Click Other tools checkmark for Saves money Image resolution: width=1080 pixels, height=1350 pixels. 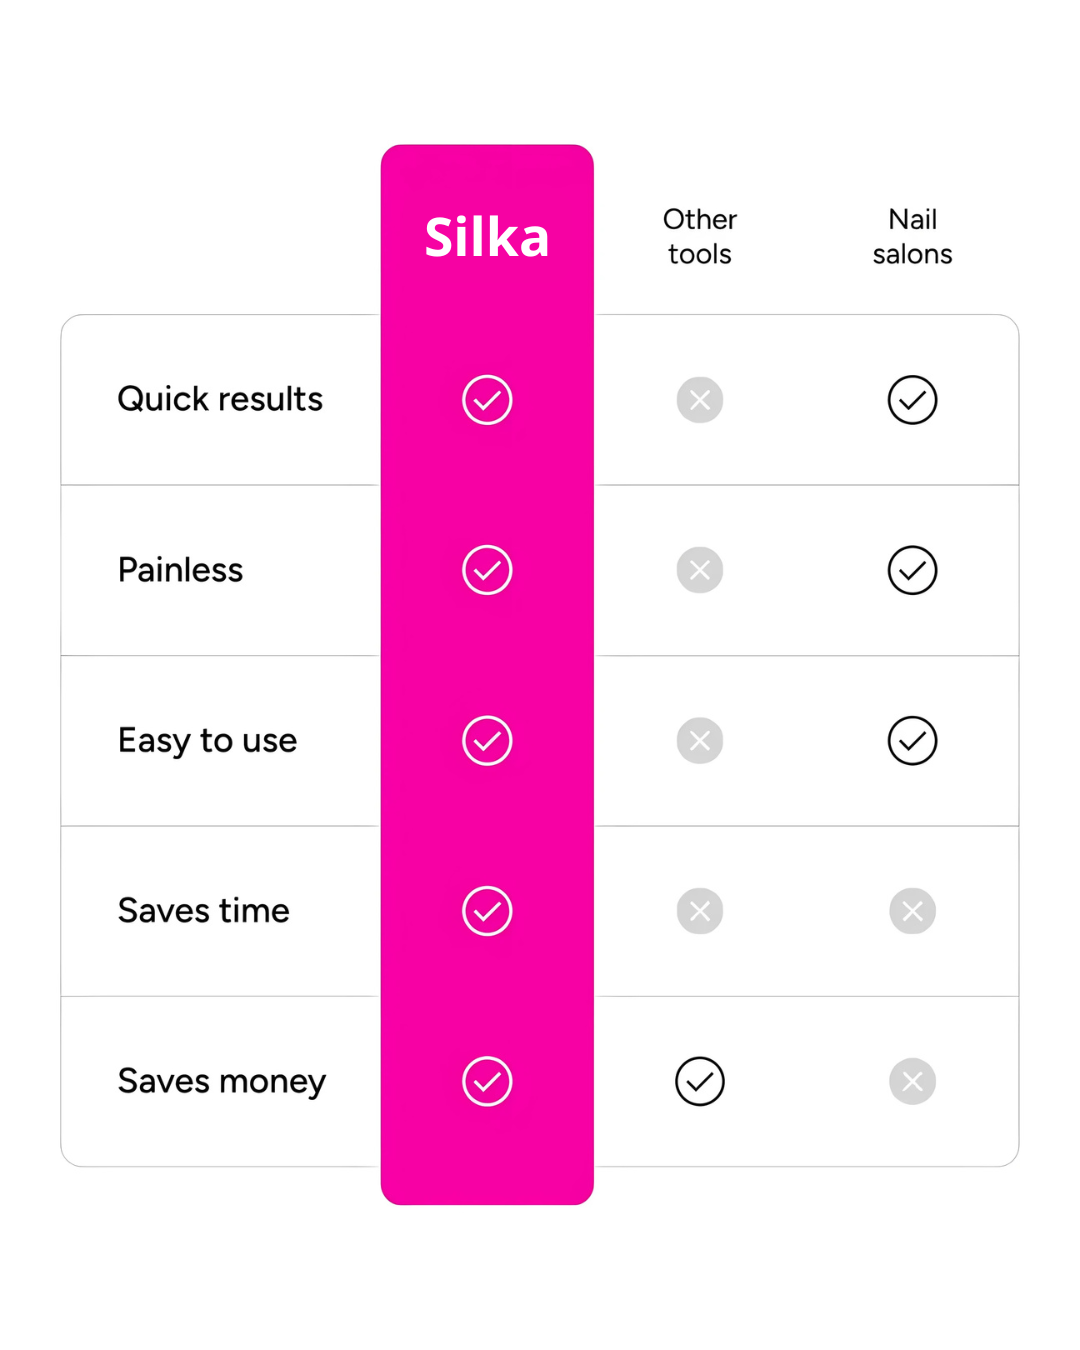click(x=700, y=1081)
